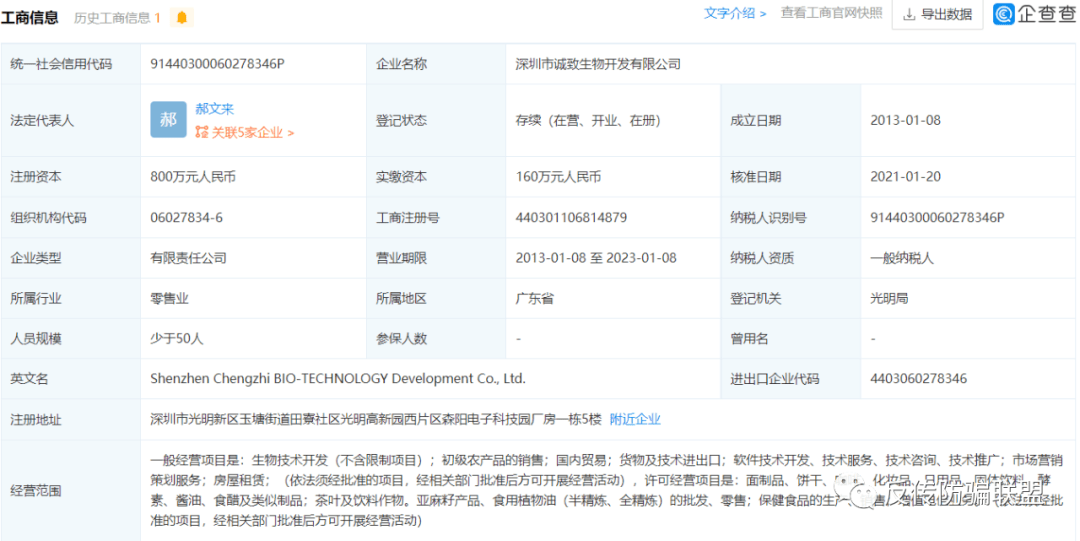Viewport: 1080px width, 541px height.
Task: Expand 关联5家企业 related companies
Action: pos(245,132)
